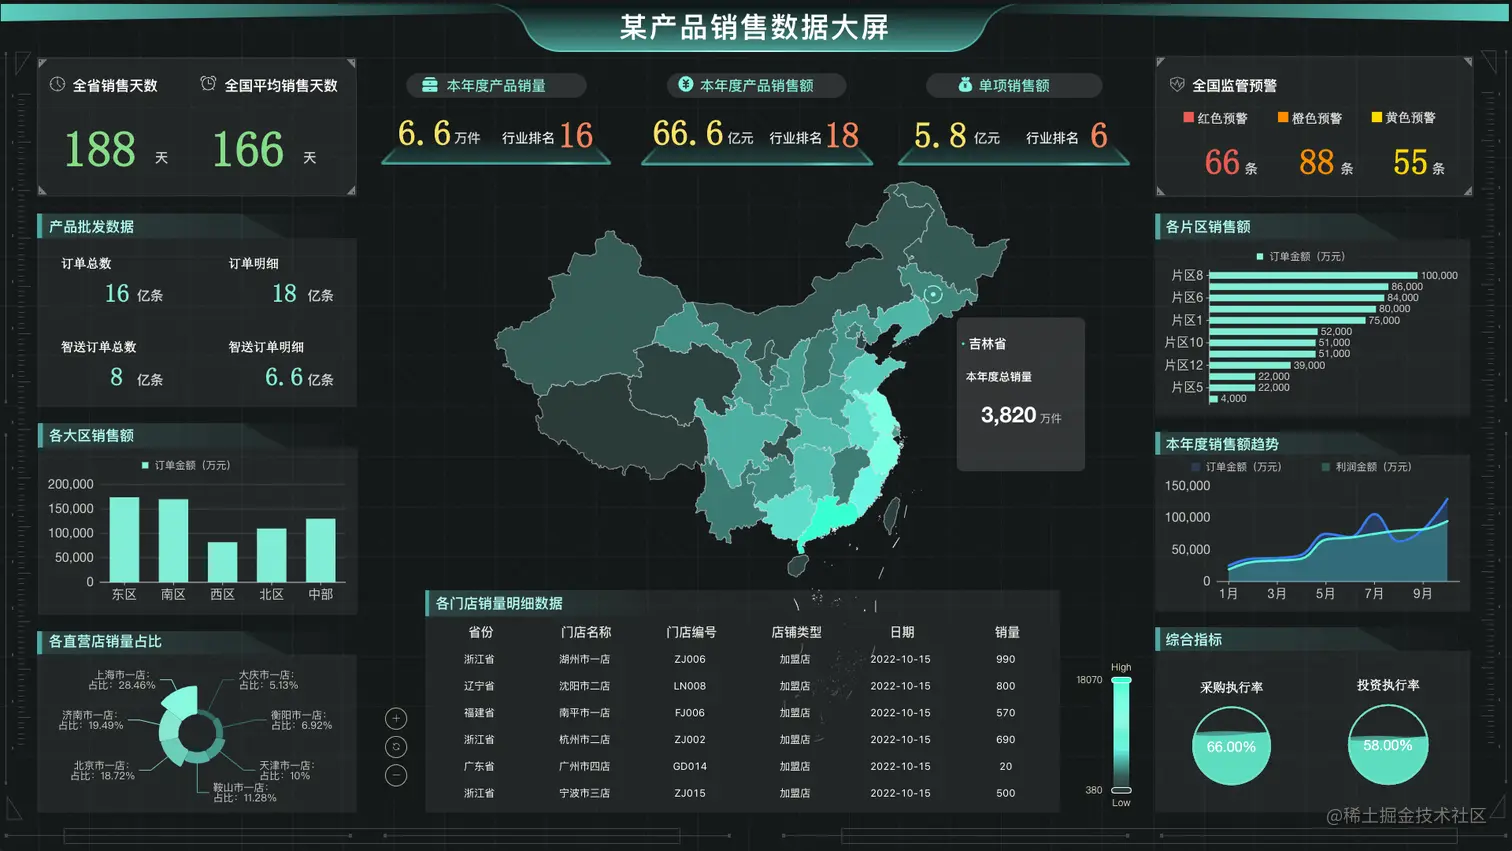Screen dimensions: 1512x851
Task: Click the dashboard title 某产品销售数据大屏
Action: pos(754,27)
